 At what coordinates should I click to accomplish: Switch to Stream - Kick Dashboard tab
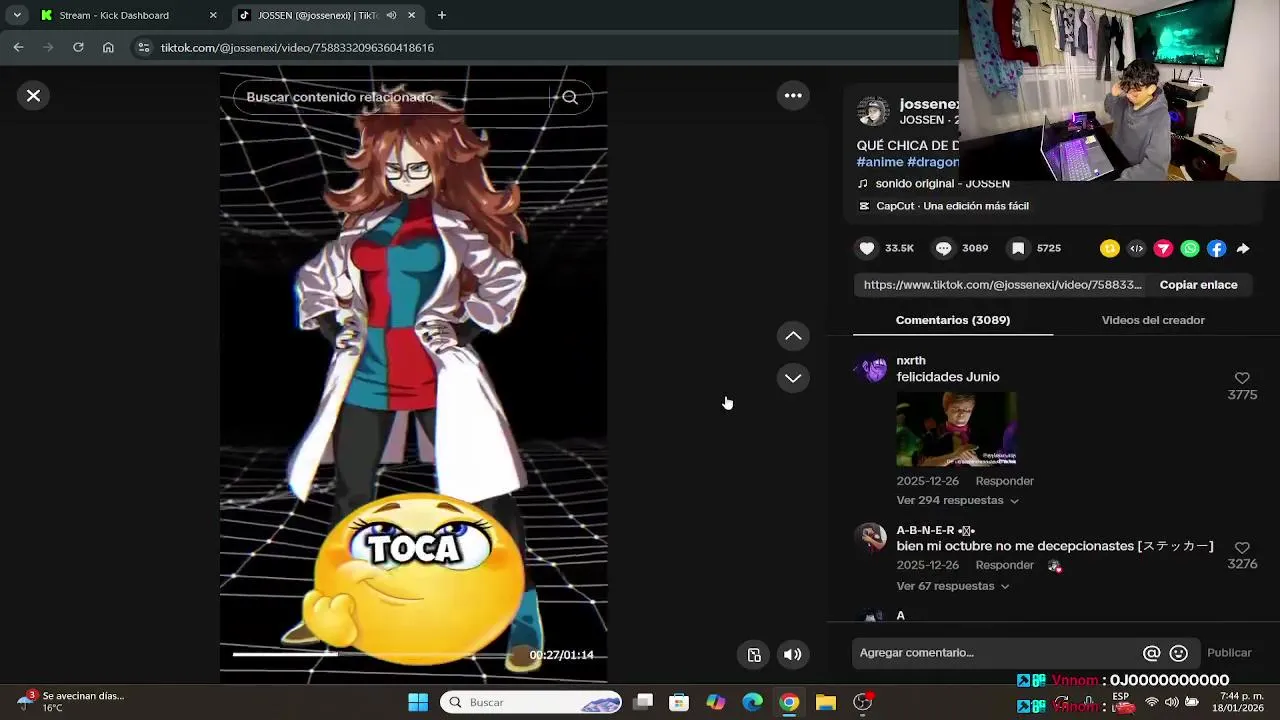coord(125,15)
